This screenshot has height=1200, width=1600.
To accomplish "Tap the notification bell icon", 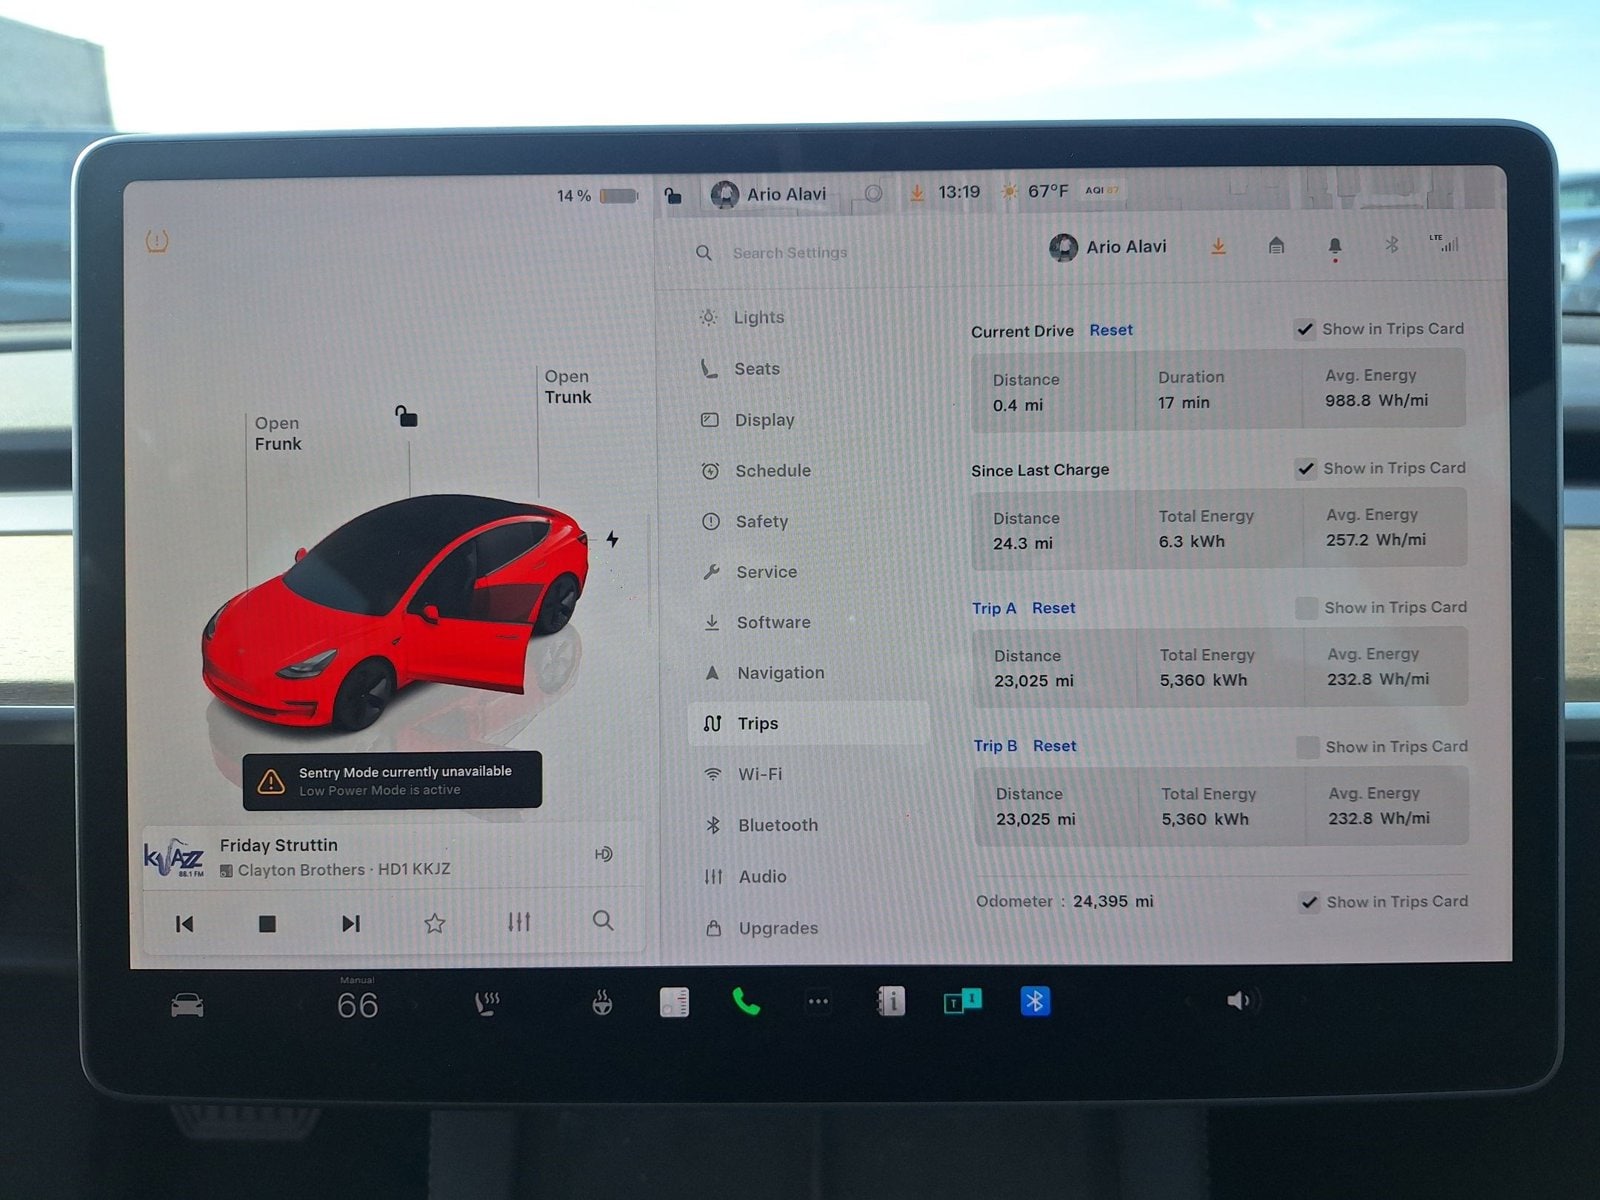I will click(1334, 246).
